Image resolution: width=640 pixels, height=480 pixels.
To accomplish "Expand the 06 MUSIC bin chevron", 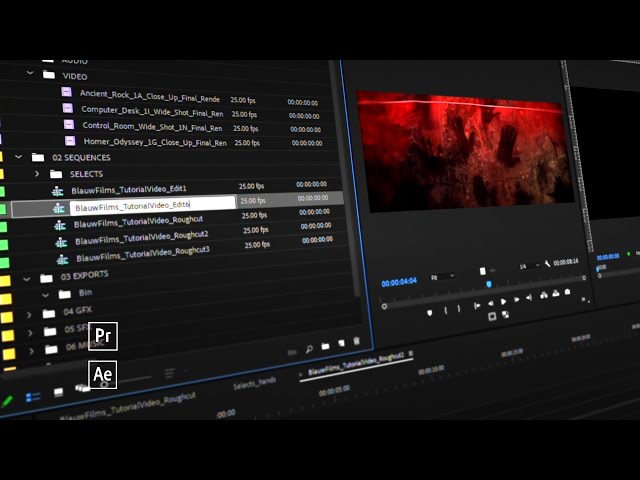I will tap(31, 351).
